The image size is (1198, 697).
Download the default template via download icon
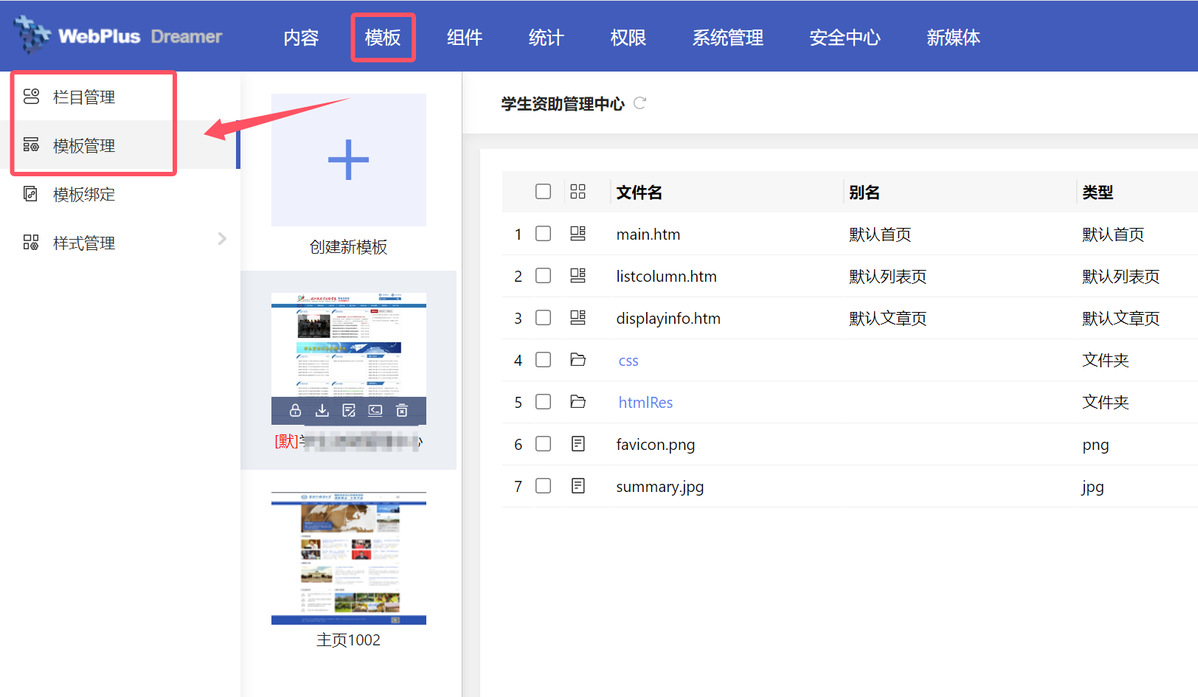pos(322,411)
